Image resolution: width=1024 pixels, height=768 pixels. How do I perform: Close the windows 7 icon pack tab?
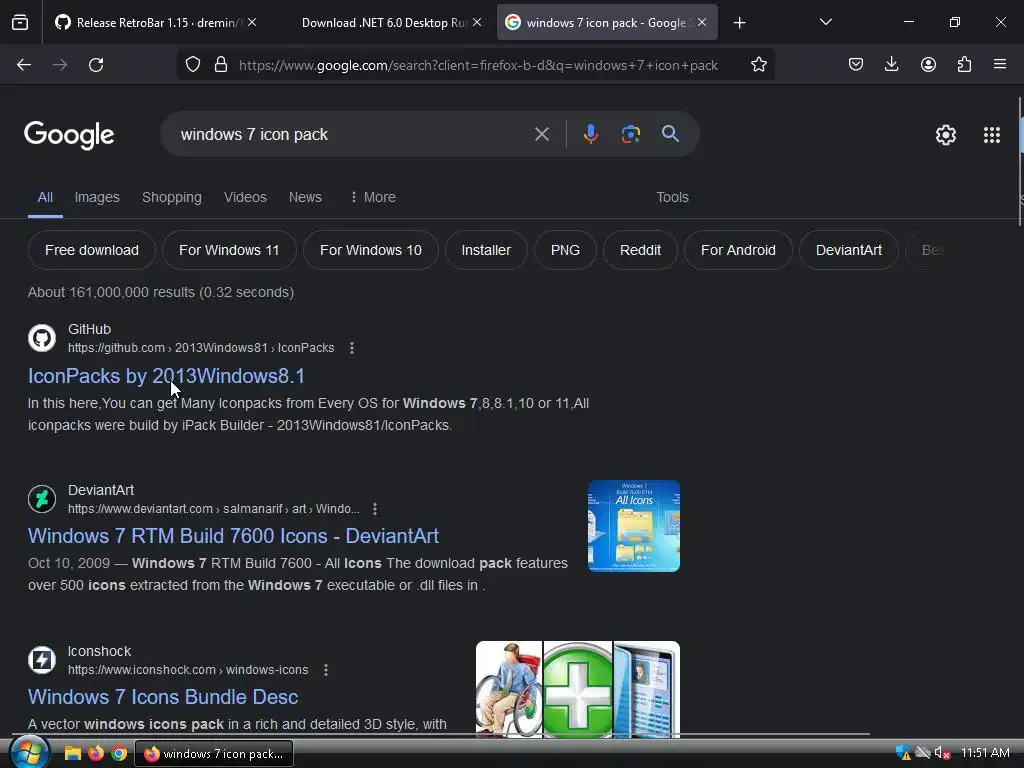click(702, 22)
